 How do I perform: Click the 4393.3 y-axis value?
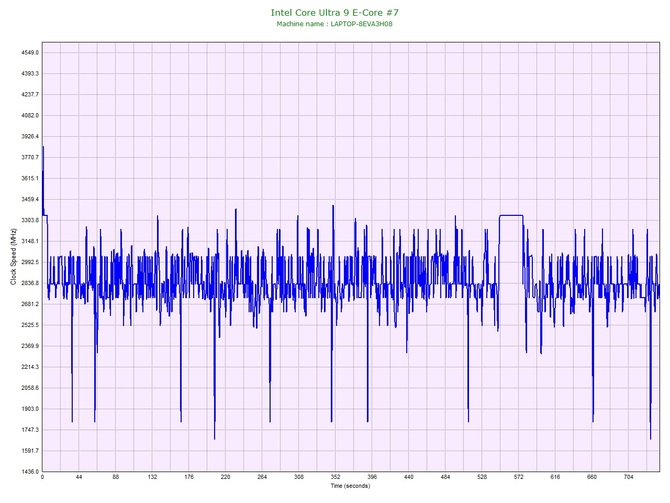click(x=30, y=74)
